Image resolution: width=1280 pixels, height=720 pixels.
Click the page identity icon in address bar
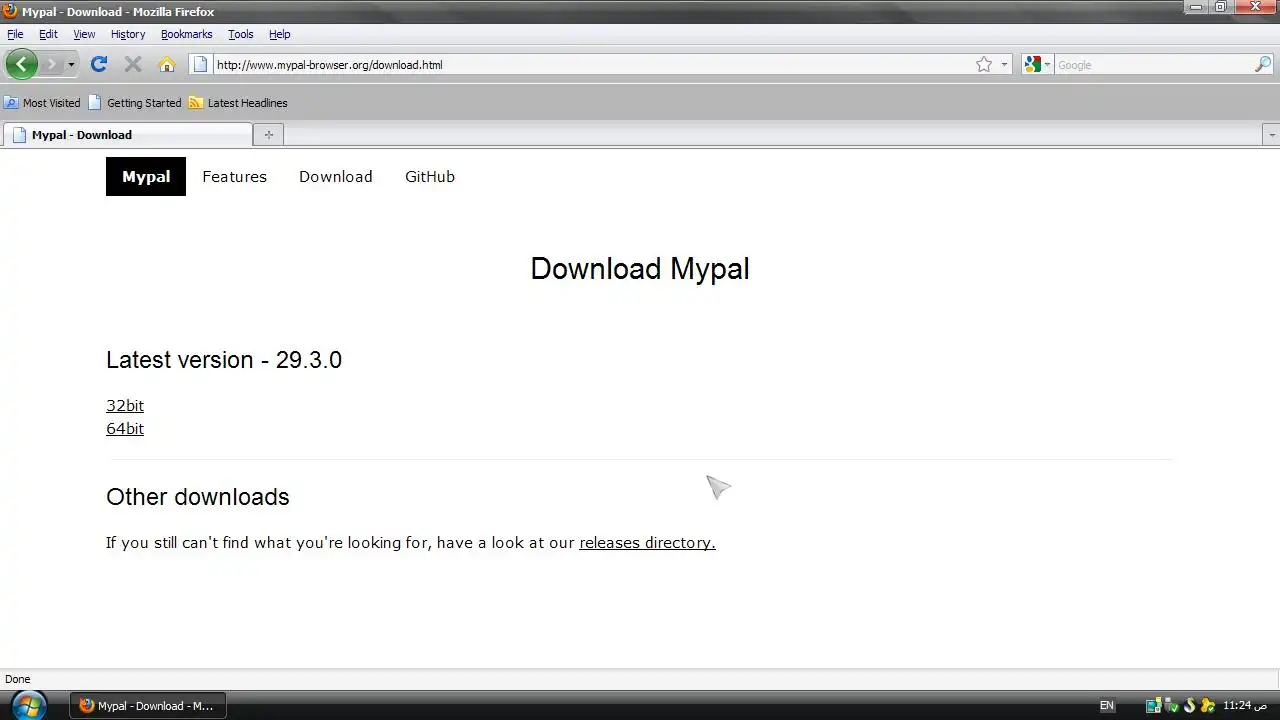coord(200,64)
